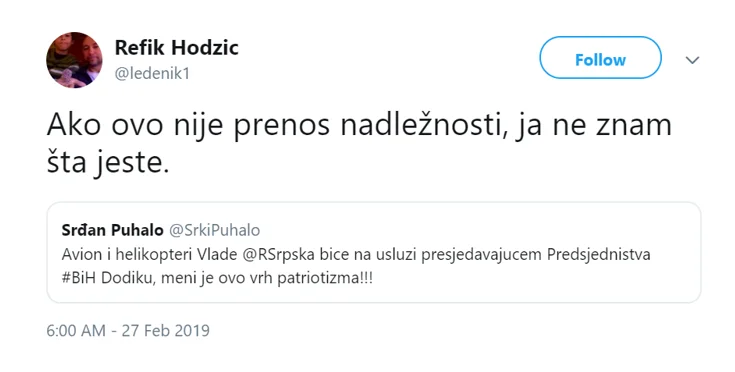Click the word "Dodiku" in quoted tweet
Screen dimensions: 735x372
pos(129,278)
